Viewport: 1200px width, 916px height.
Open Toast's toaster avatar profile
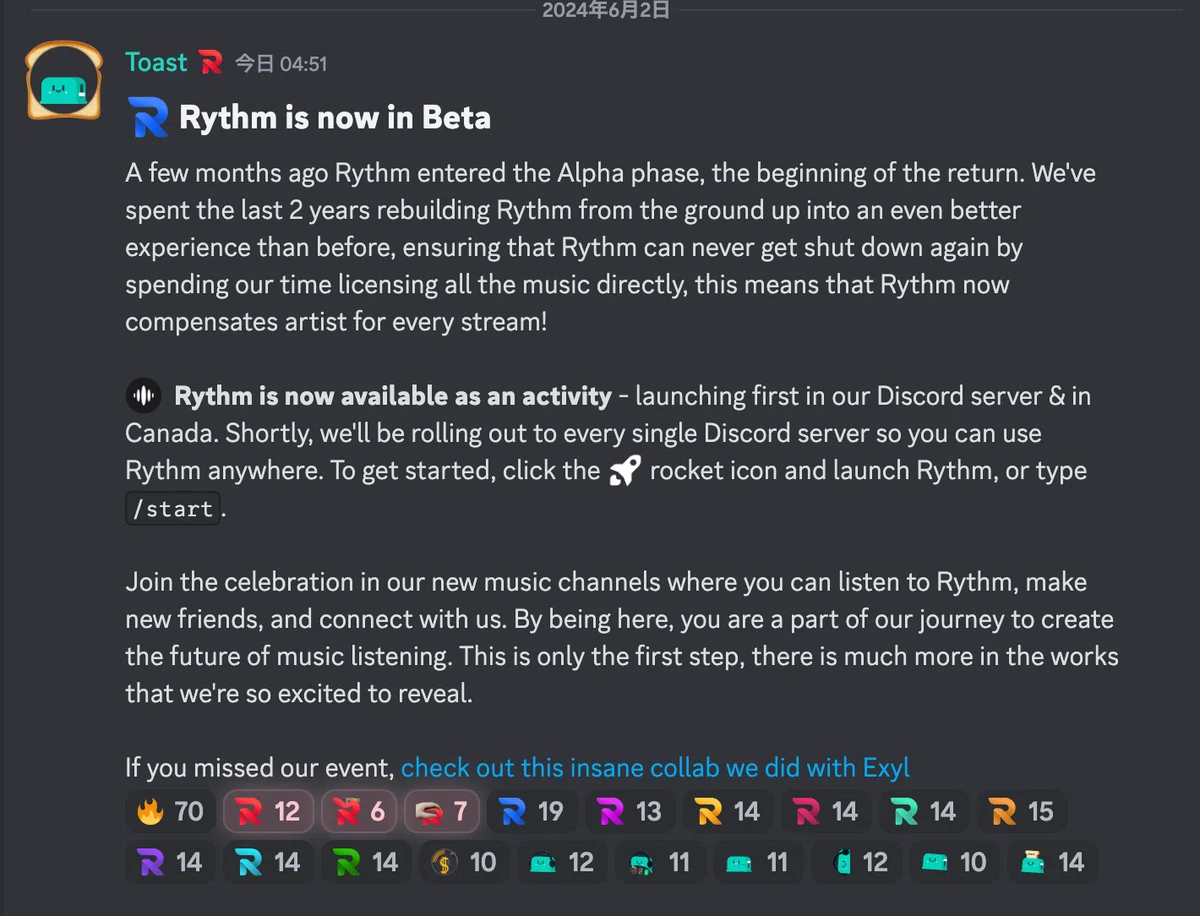(64, 81)
